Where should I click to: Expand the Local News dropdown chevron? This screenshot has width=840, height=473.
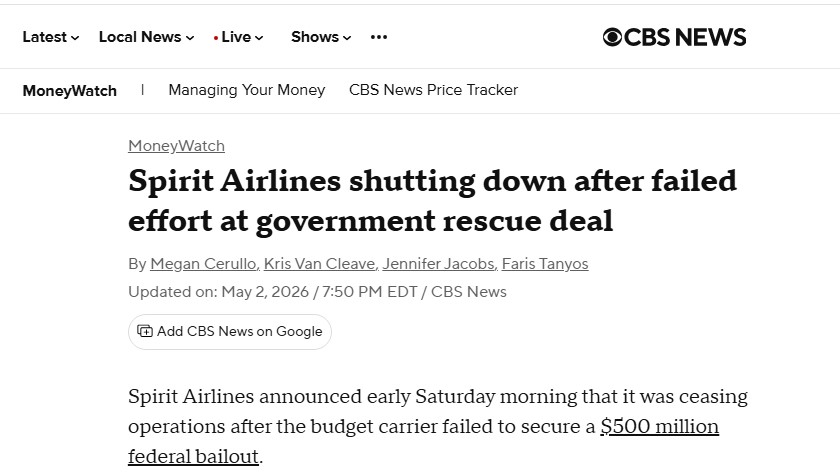click(x=190, y=37)
